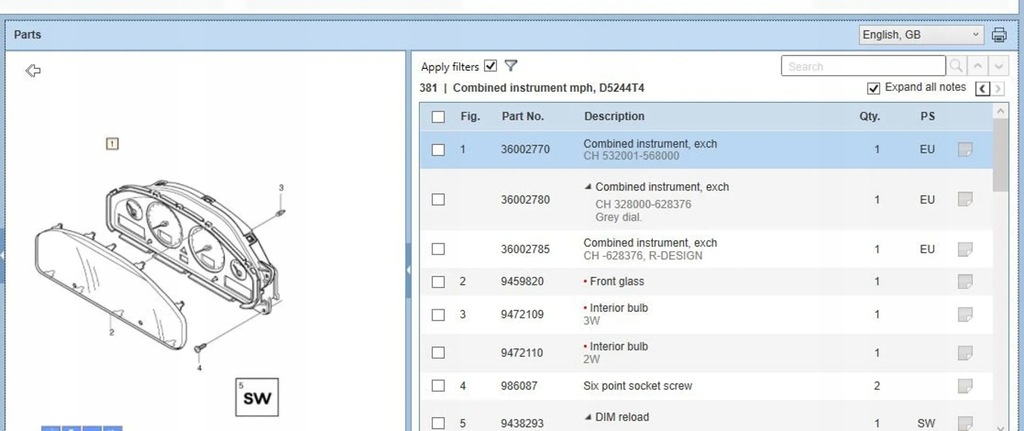The width and height of the screenshot is (1024, 431).
Task: Click the 3W Interior bulb description
Action: (x=615, y=314)
